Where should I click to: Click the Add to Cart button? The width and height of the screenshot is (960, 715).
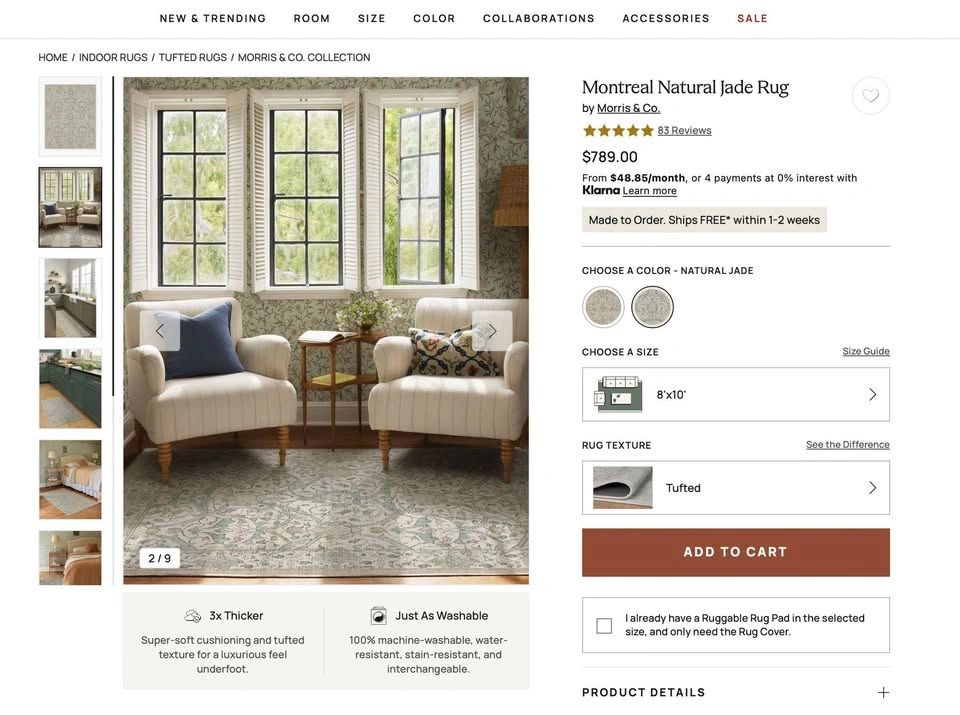(736, 552)
